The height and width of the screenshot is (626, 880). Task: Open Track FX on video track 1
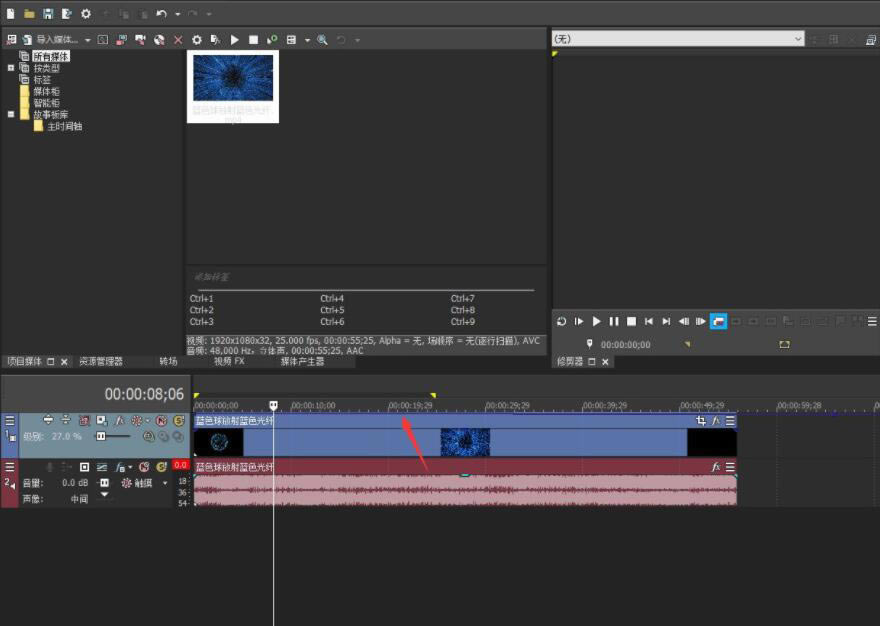pos(119,420)
